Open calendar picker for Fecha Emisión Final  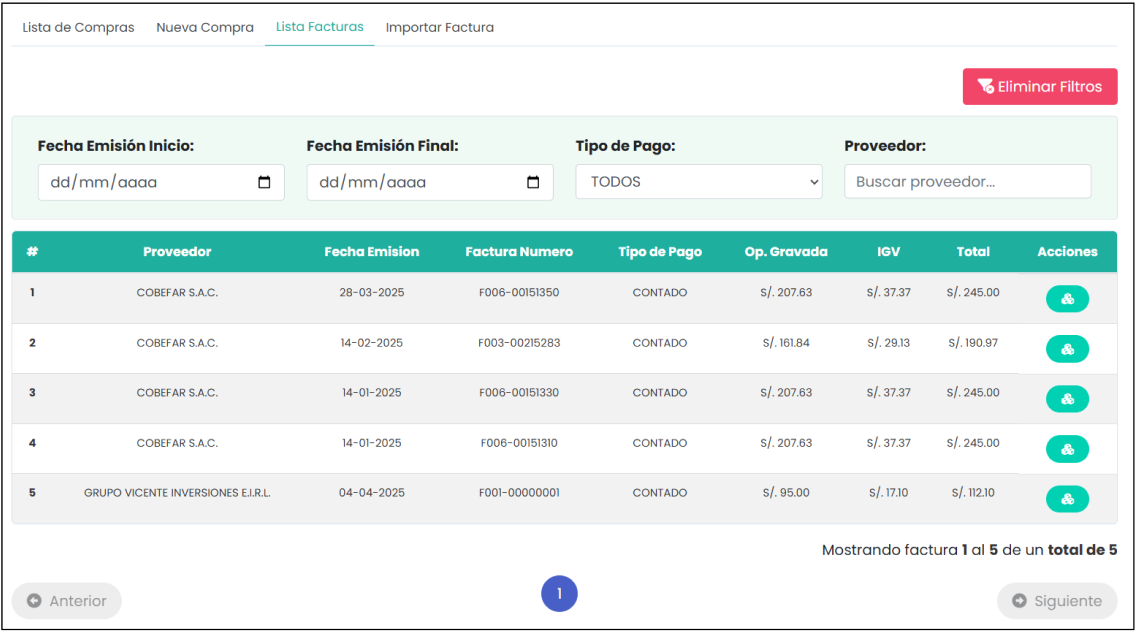point(533,183)
